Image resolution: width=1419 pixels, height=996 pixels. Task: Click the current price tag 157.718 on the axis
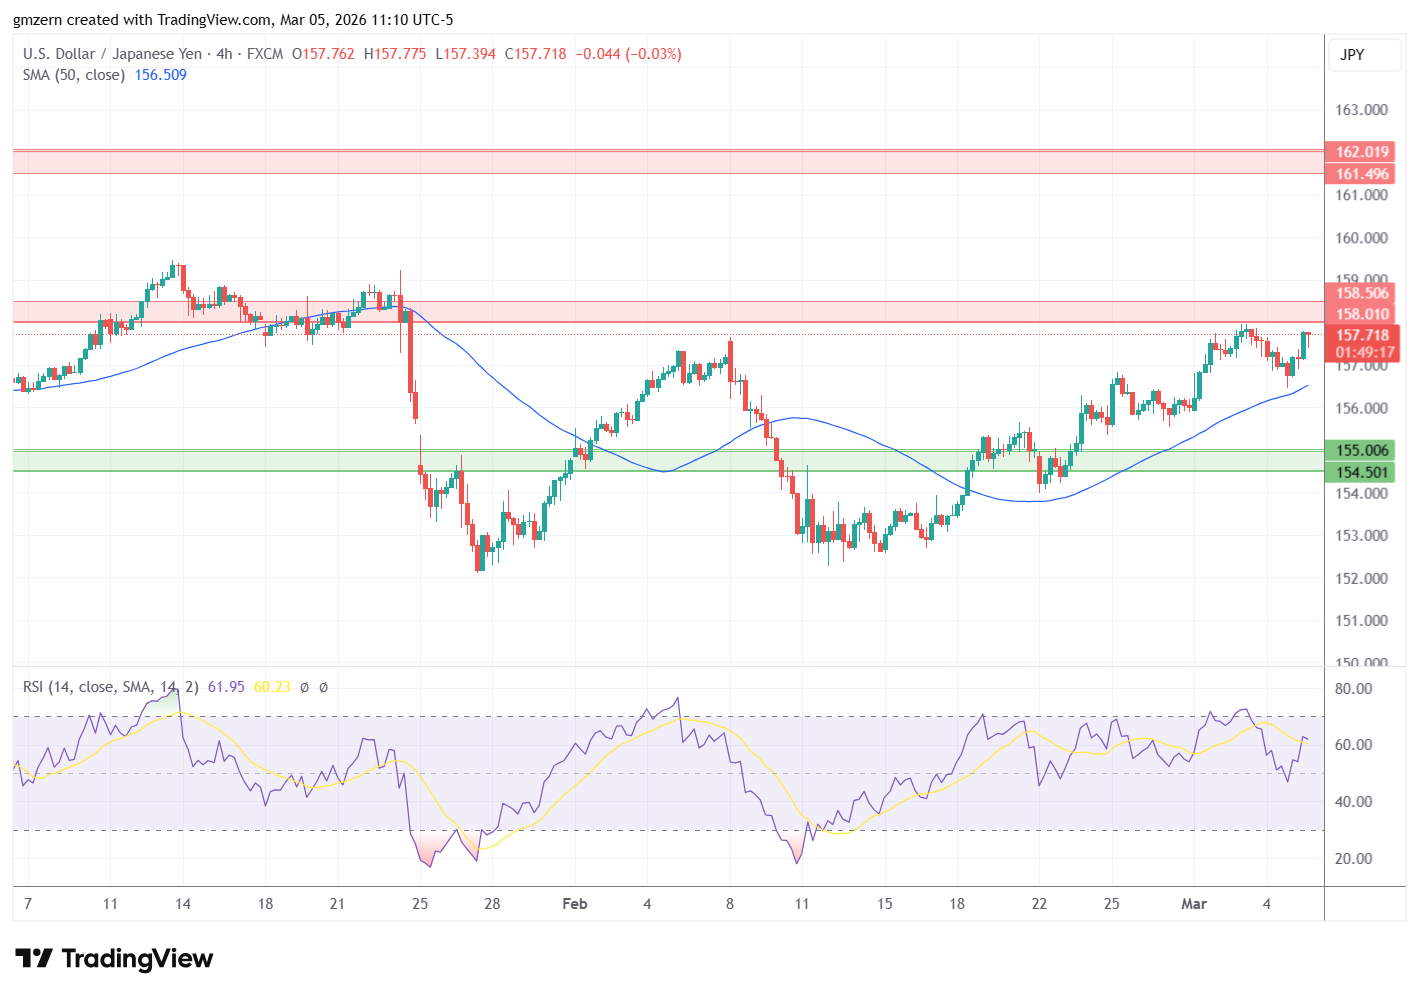(1362, 335)
